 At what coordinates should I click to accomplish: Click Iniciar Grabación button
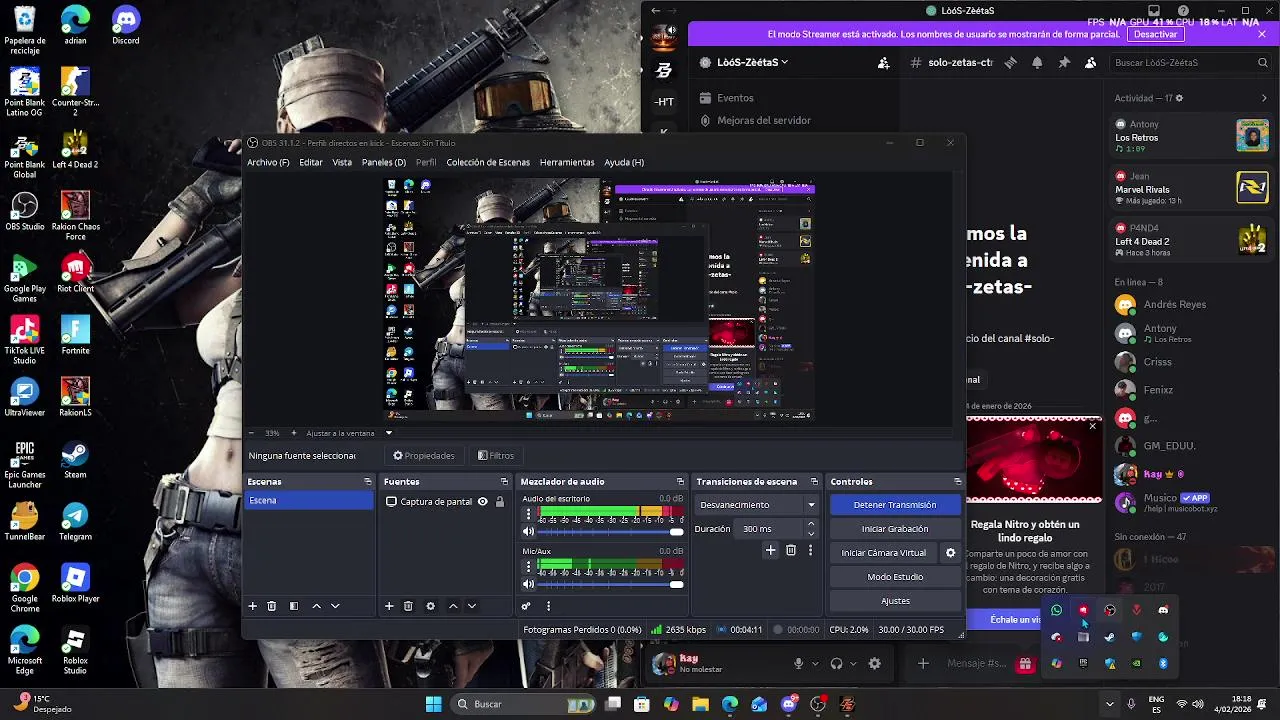(895, 529)
